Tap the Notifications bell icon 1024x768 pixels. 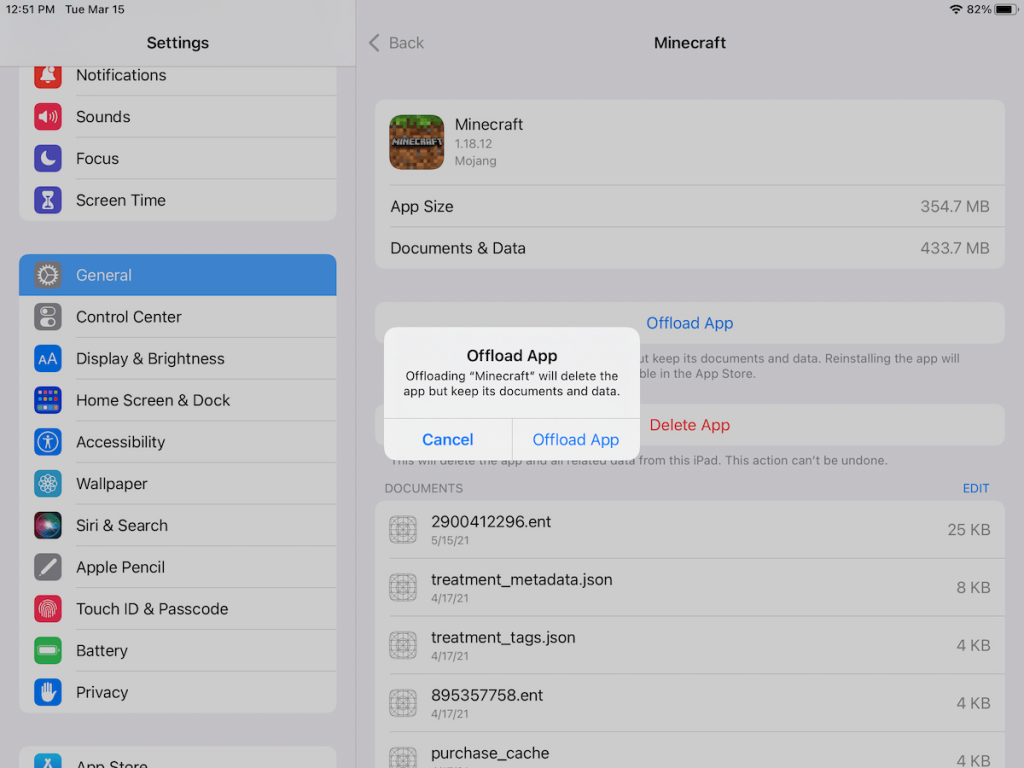tap(48, 76)
